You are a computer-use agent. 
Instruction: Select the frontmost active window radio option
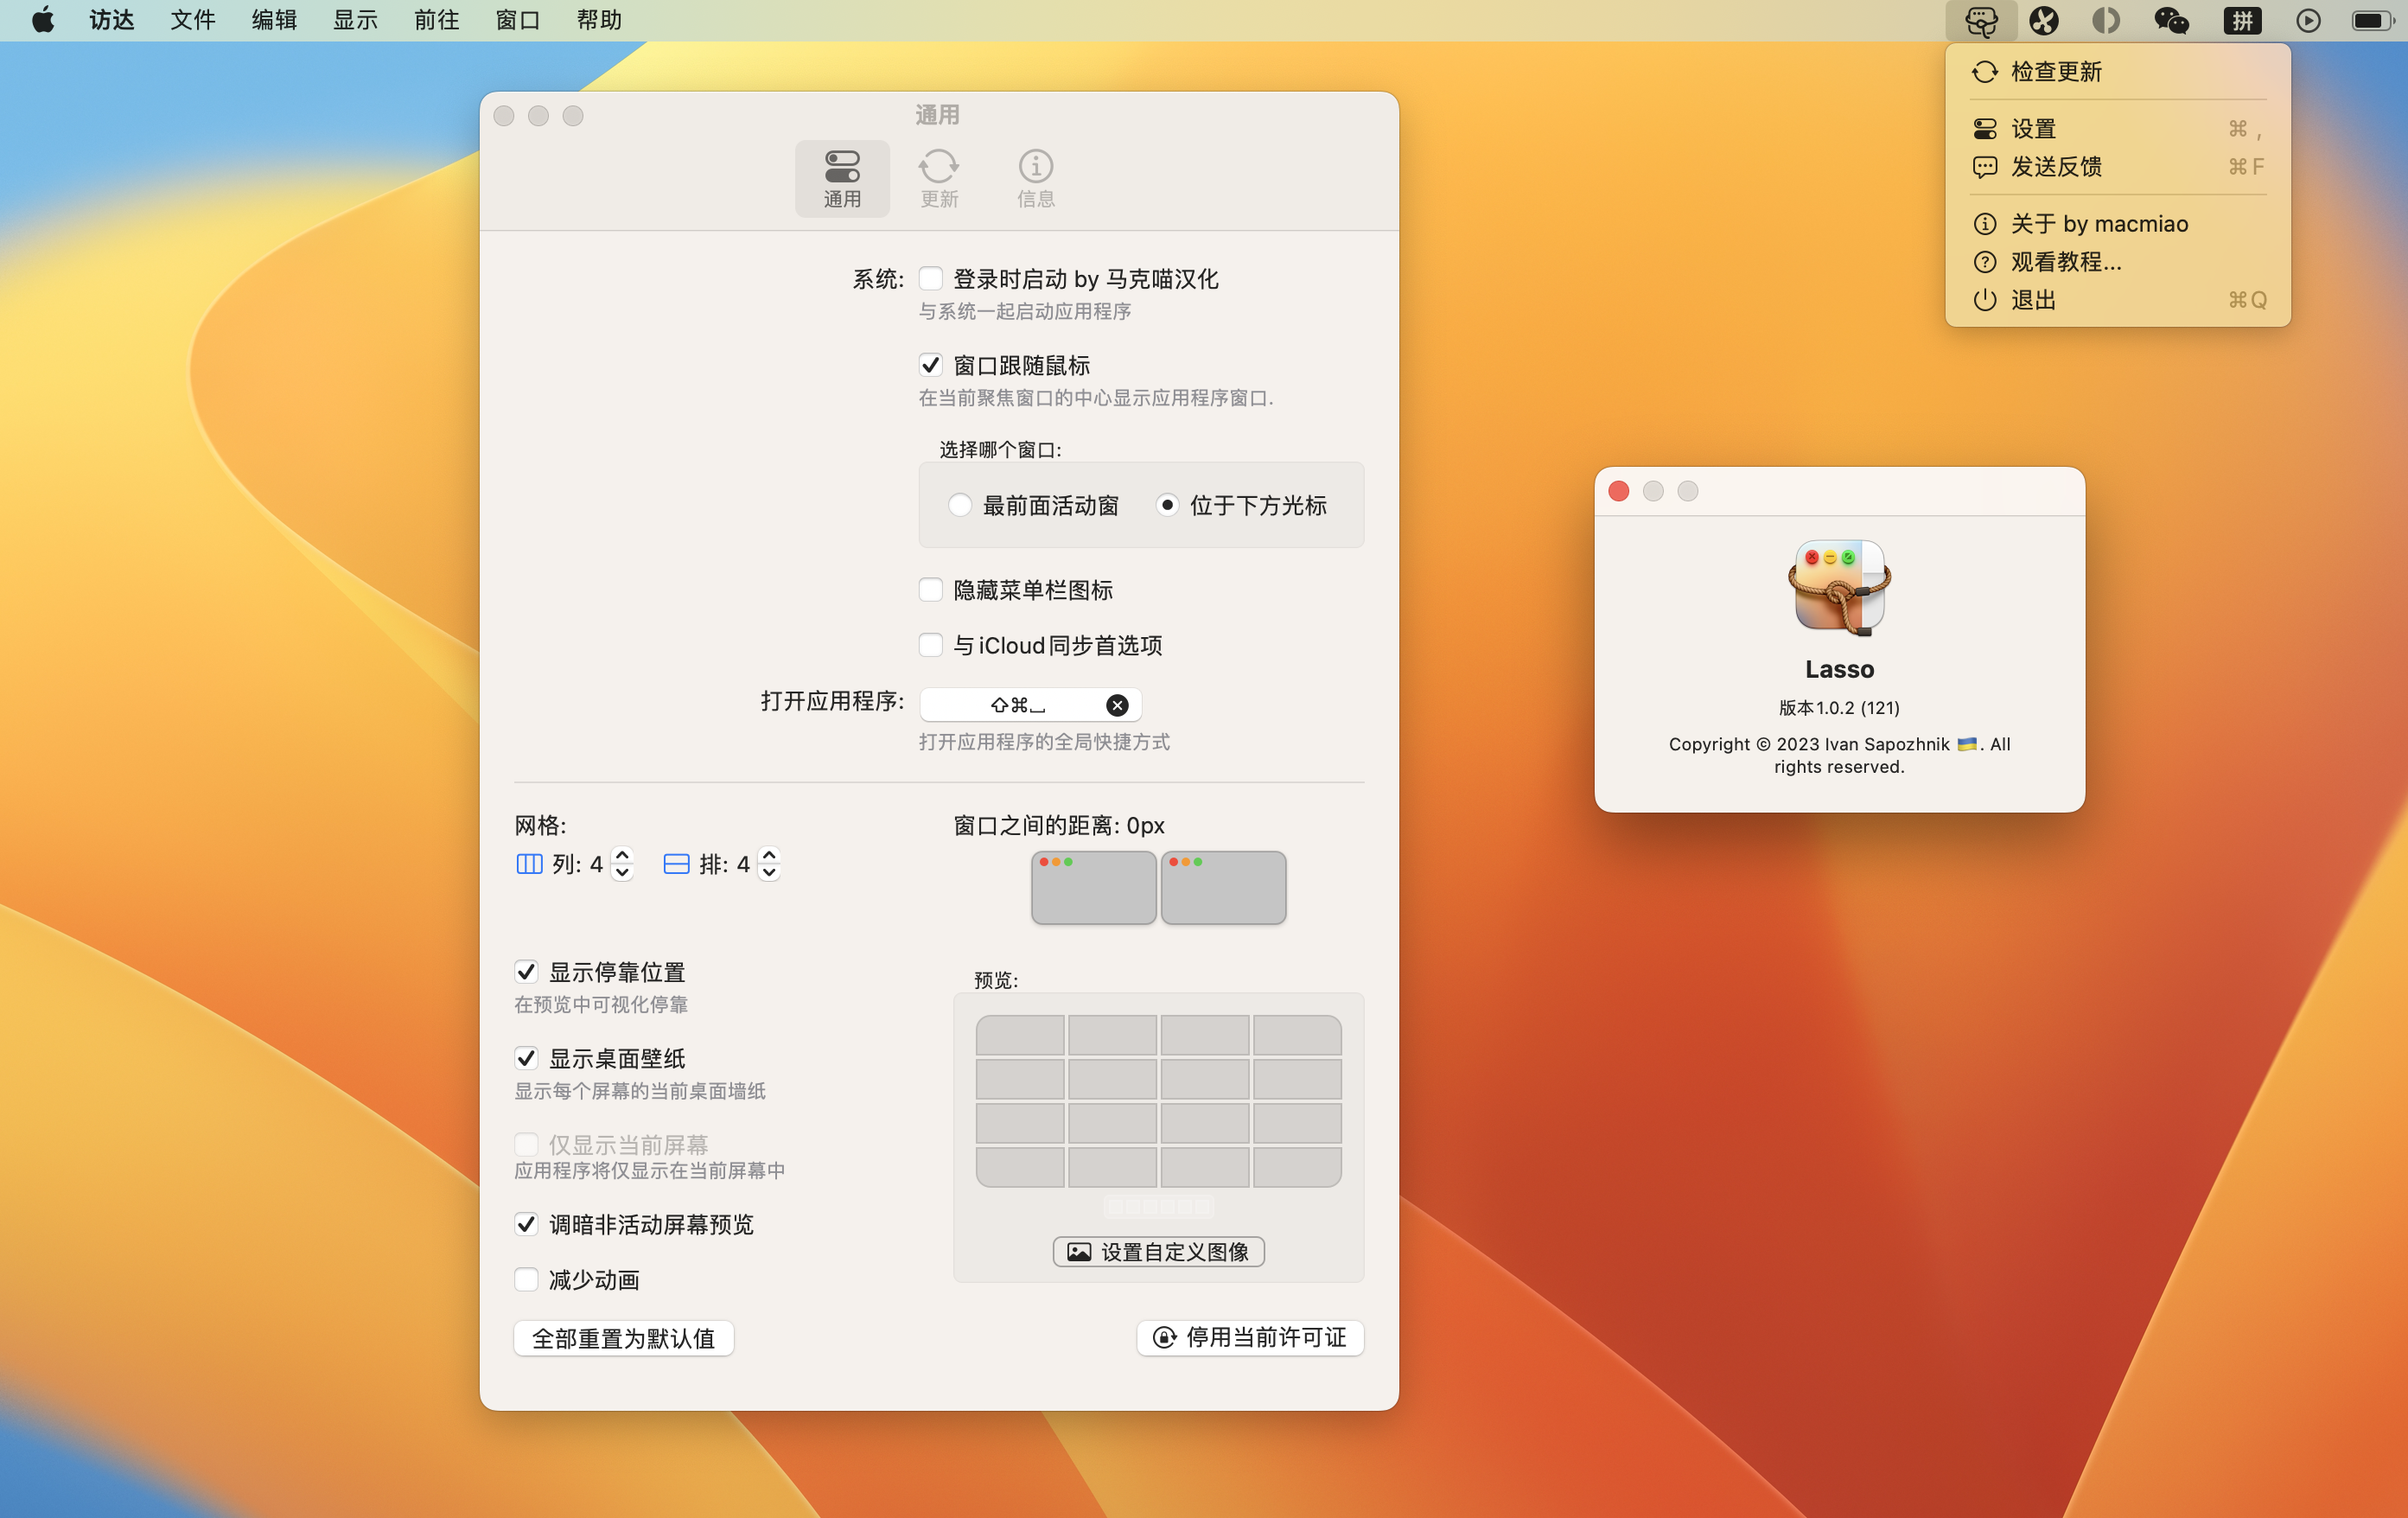[x=960, y=505]
